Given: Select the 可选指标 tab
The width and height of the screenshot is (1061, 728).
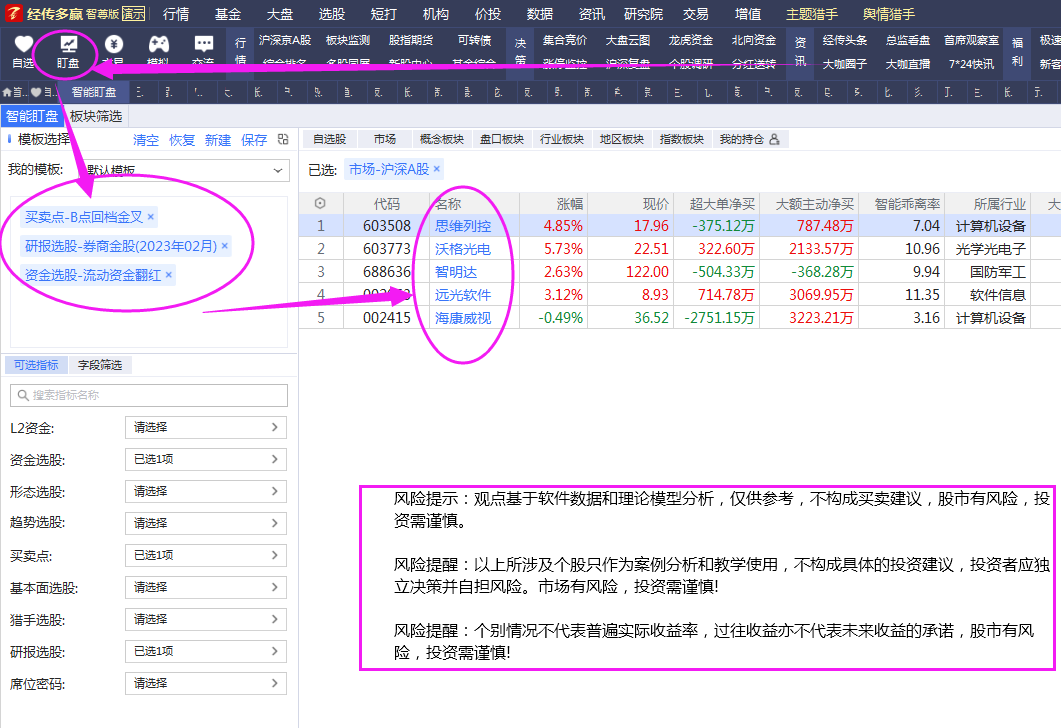Looking at the screenshot, I should (x=37, y=365).
